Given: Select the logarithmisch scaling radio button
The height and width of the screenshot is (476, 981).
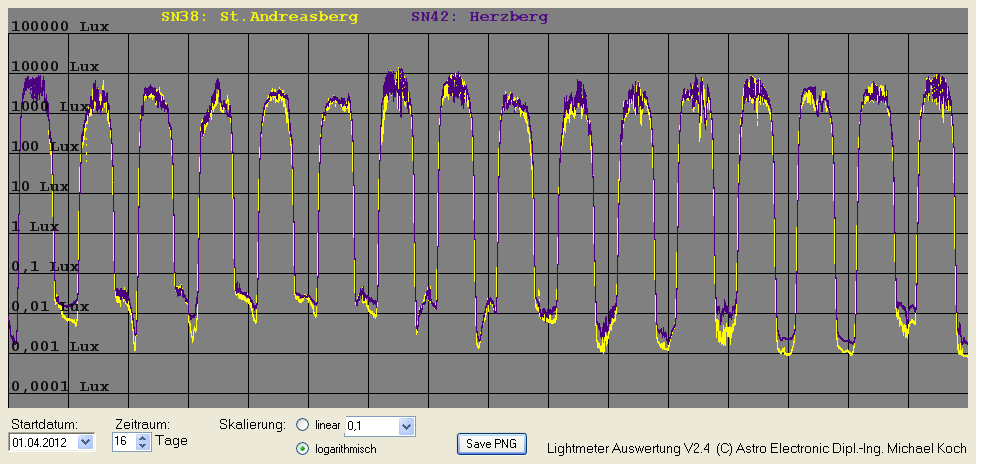Looking at the screenshot, I should pos(303,448).
